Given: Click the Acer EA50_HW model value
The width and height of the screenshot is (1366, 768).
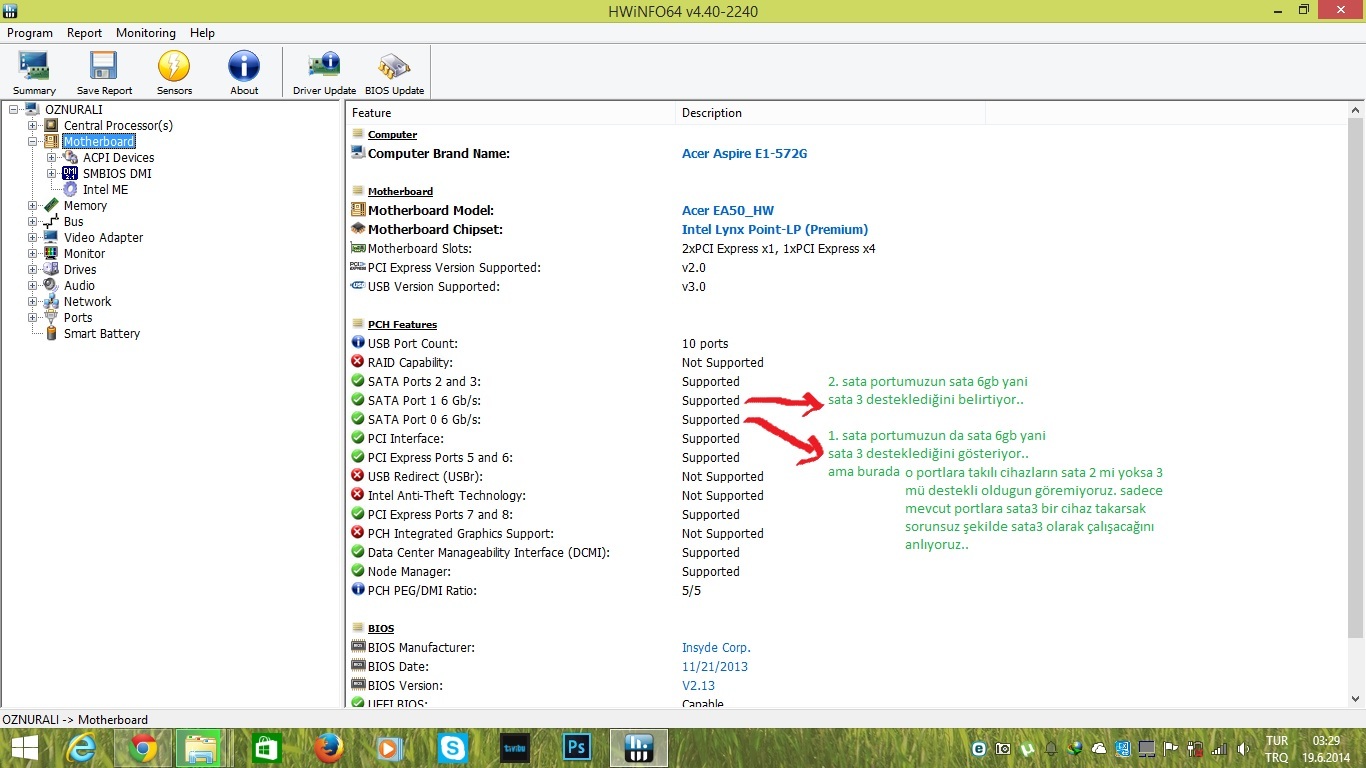Looking at the screenshot, I should pos(728,210).
